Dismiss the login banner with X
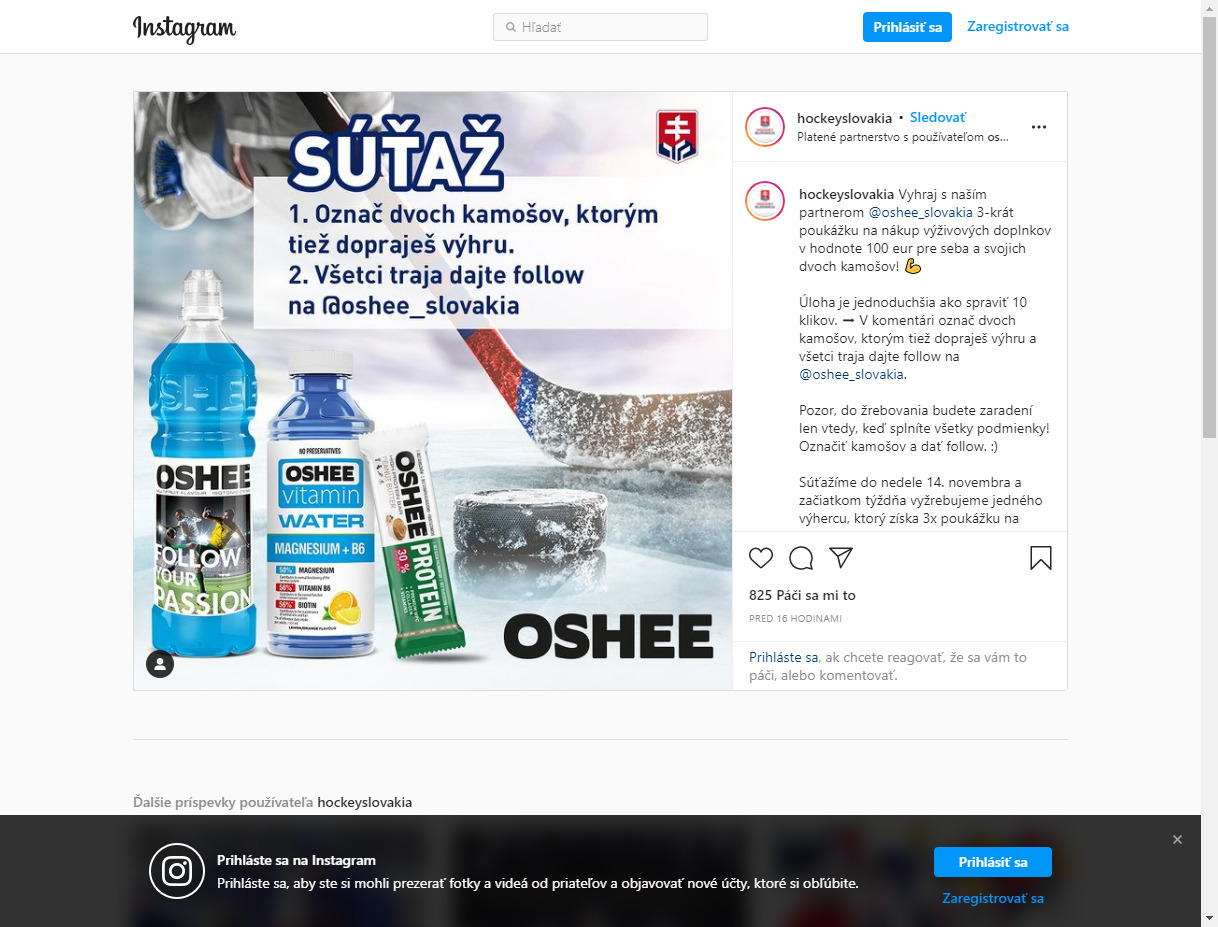This screenshot has width=1218, height=927. point(1177,840)
